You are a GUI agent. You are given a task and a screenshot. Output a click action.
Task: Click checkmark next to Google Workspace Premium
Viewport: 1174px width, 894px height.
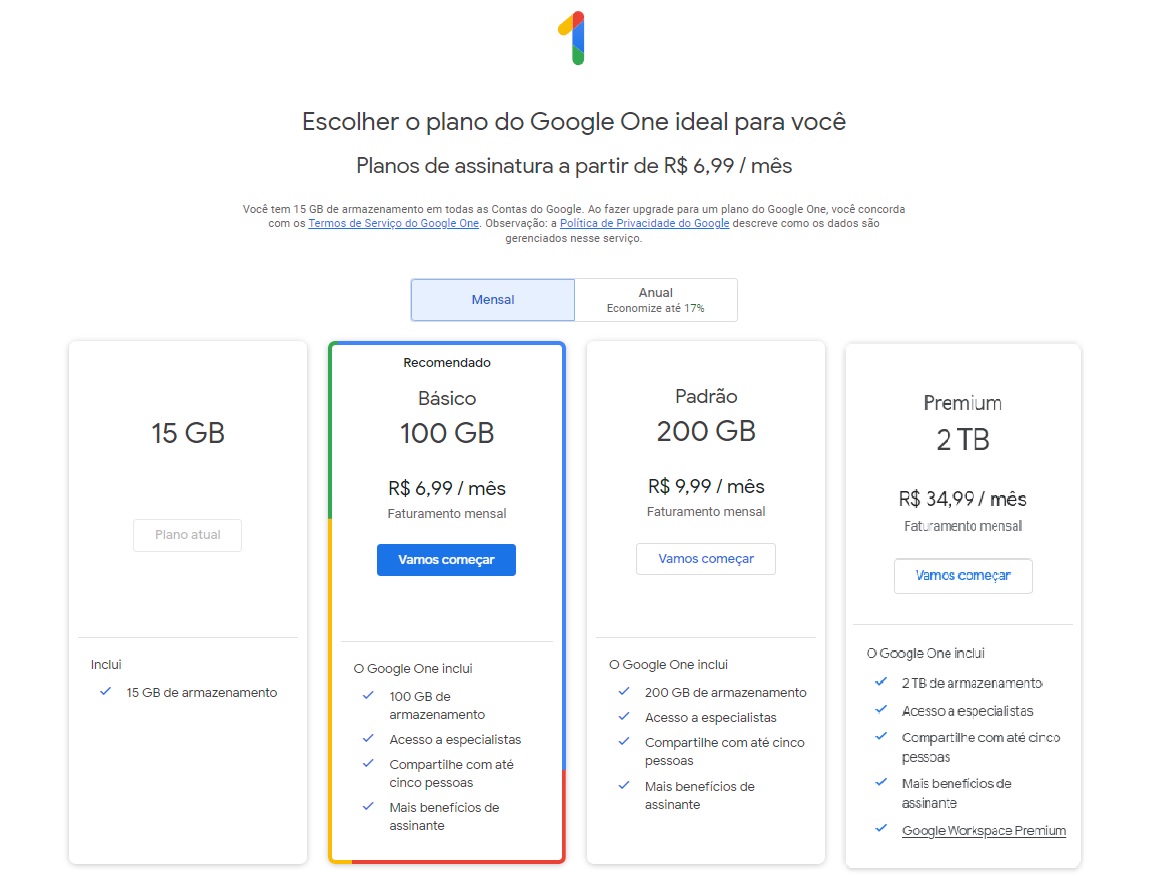coord(881,828)
